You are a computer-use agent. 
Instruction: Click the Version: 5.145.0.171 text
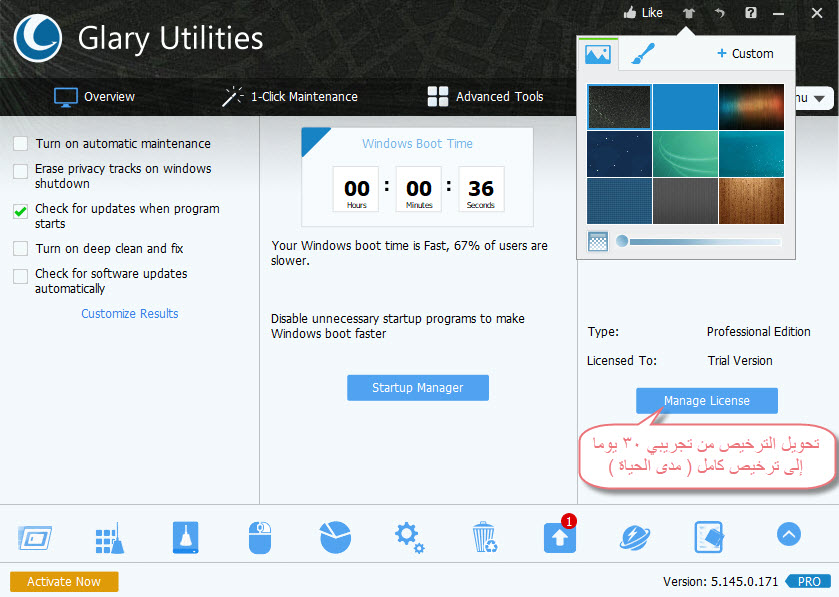720,581
